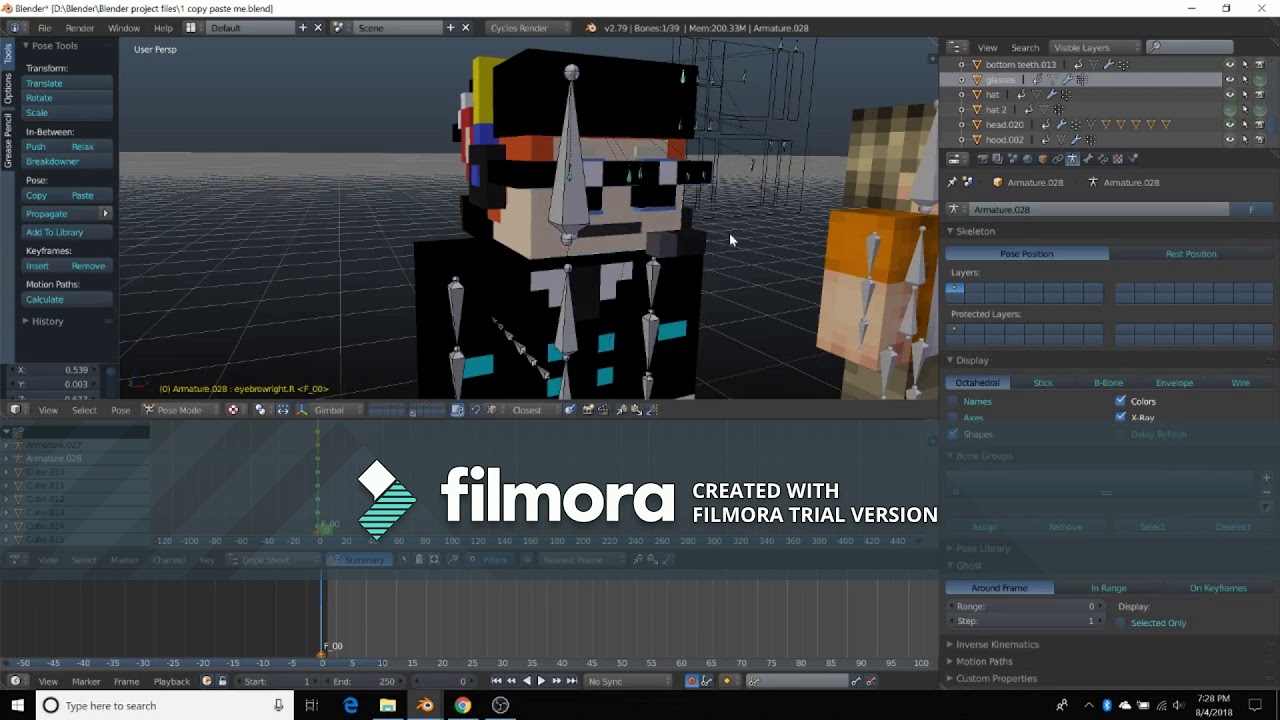Open the Pose menu in viewport header
This screenshot has height=720, width=1280.
click(120, 410)
